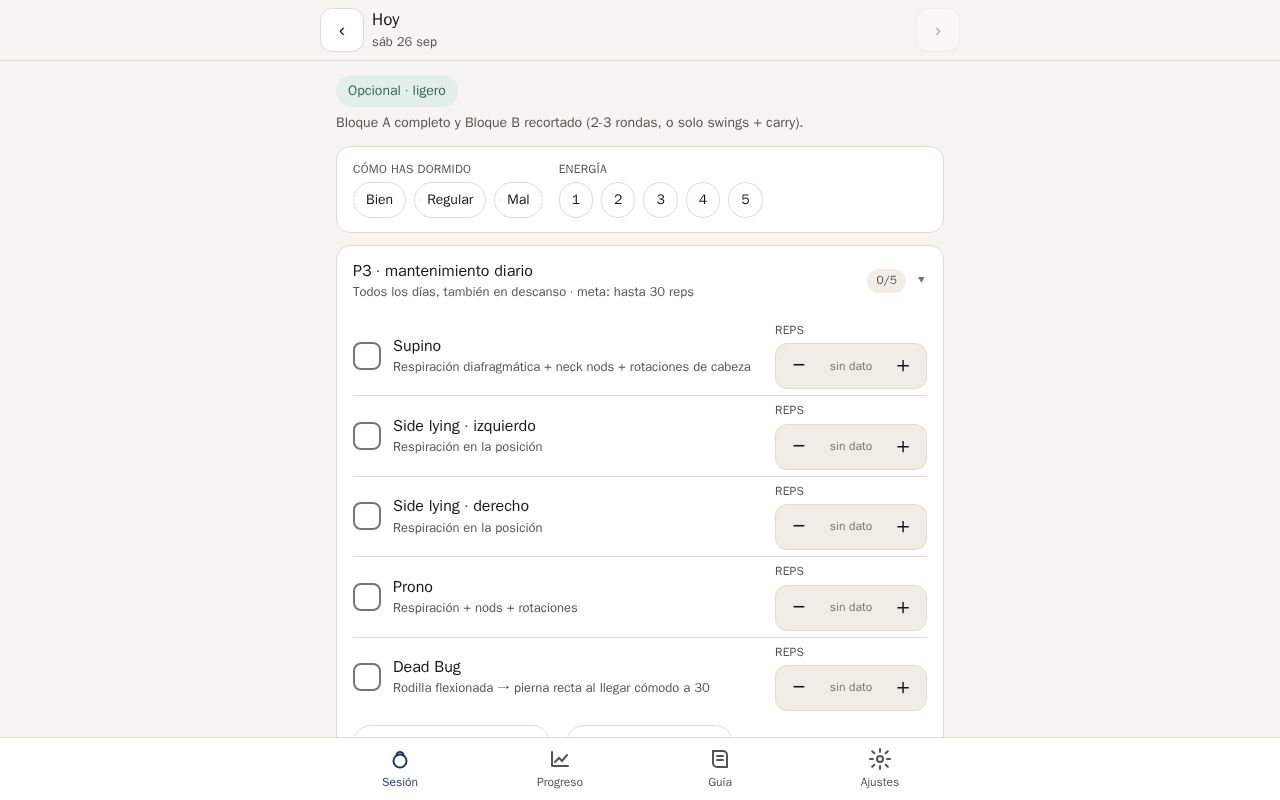This screenshot has width=1280, height=800.
Task: Increase reps for Side lying derecho
Action: click(903, 527)
